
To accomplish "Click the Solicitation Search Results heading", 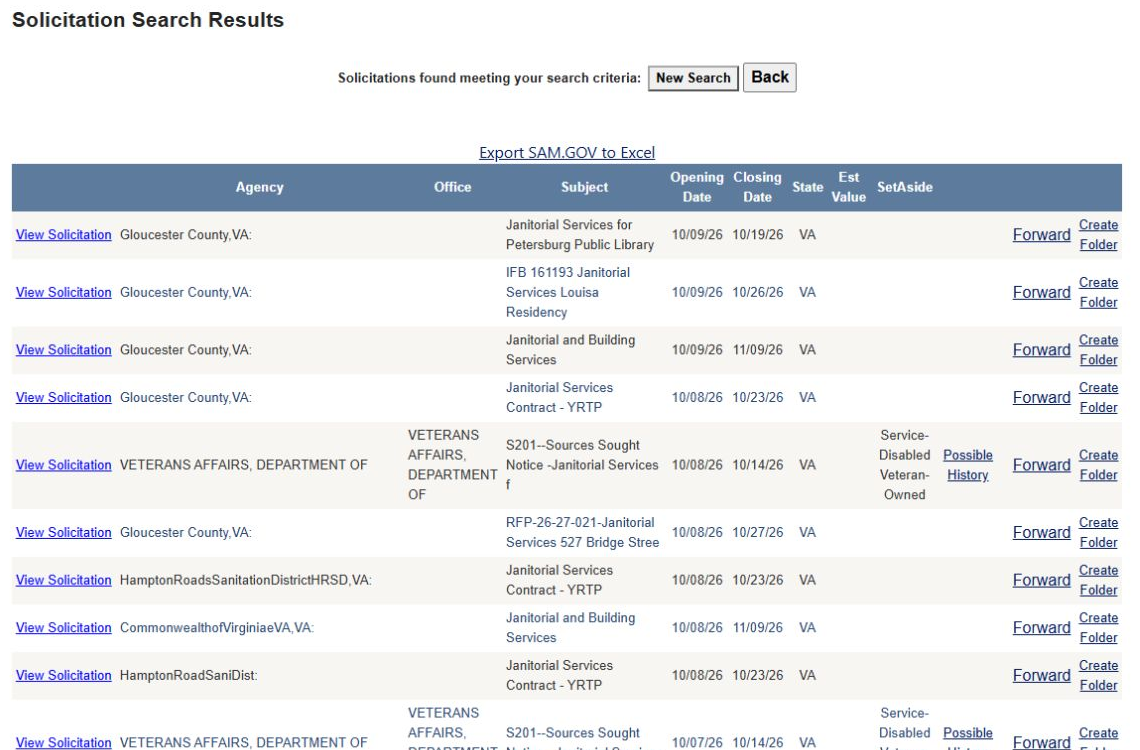I will (x=148, y=20).
